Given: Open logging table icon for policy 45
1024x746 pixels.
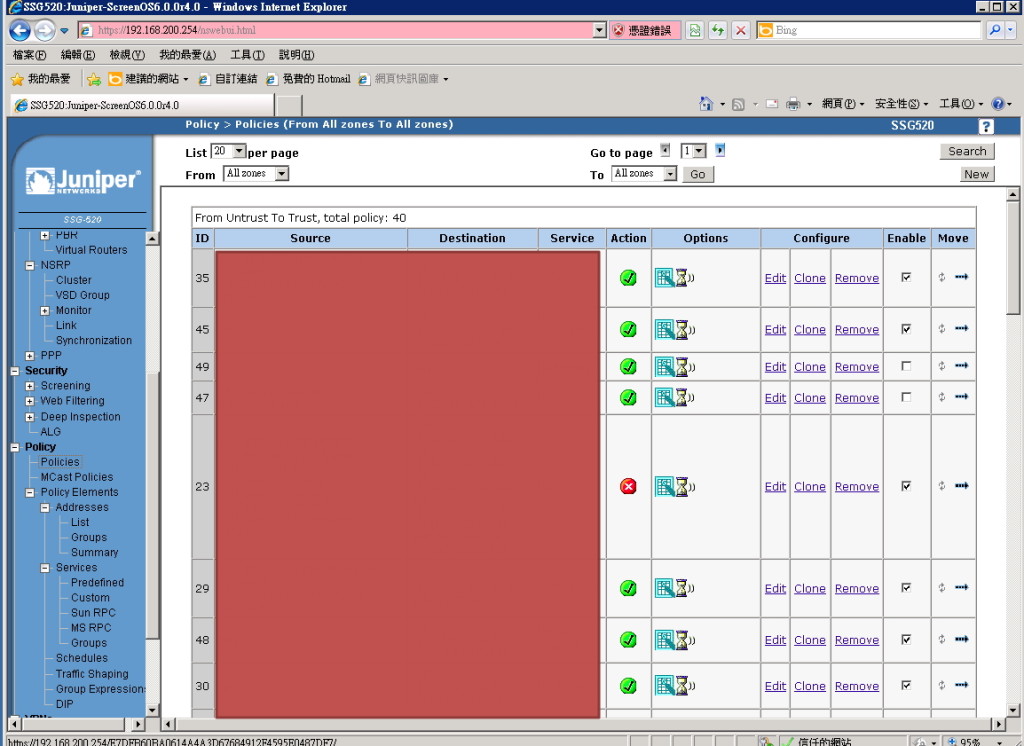Looking at the screenshot, I should [x=664, y=329].
